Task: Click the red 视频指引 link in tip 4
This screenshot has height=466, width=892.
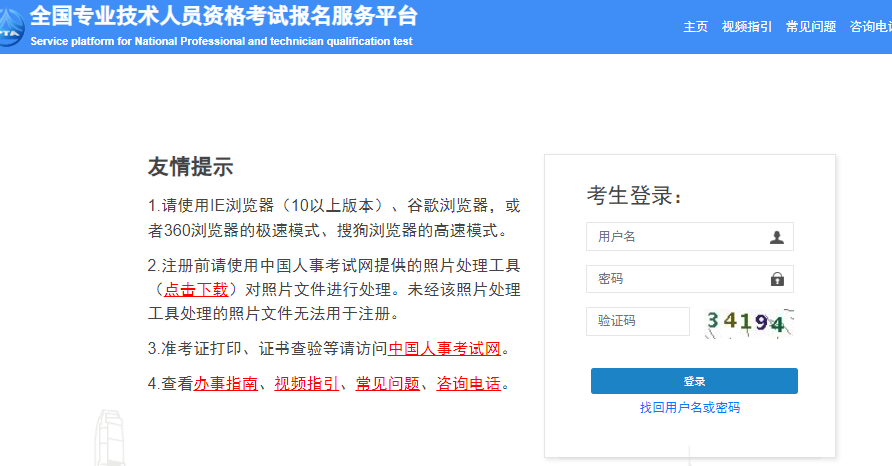Action: [x=306, y=383]
